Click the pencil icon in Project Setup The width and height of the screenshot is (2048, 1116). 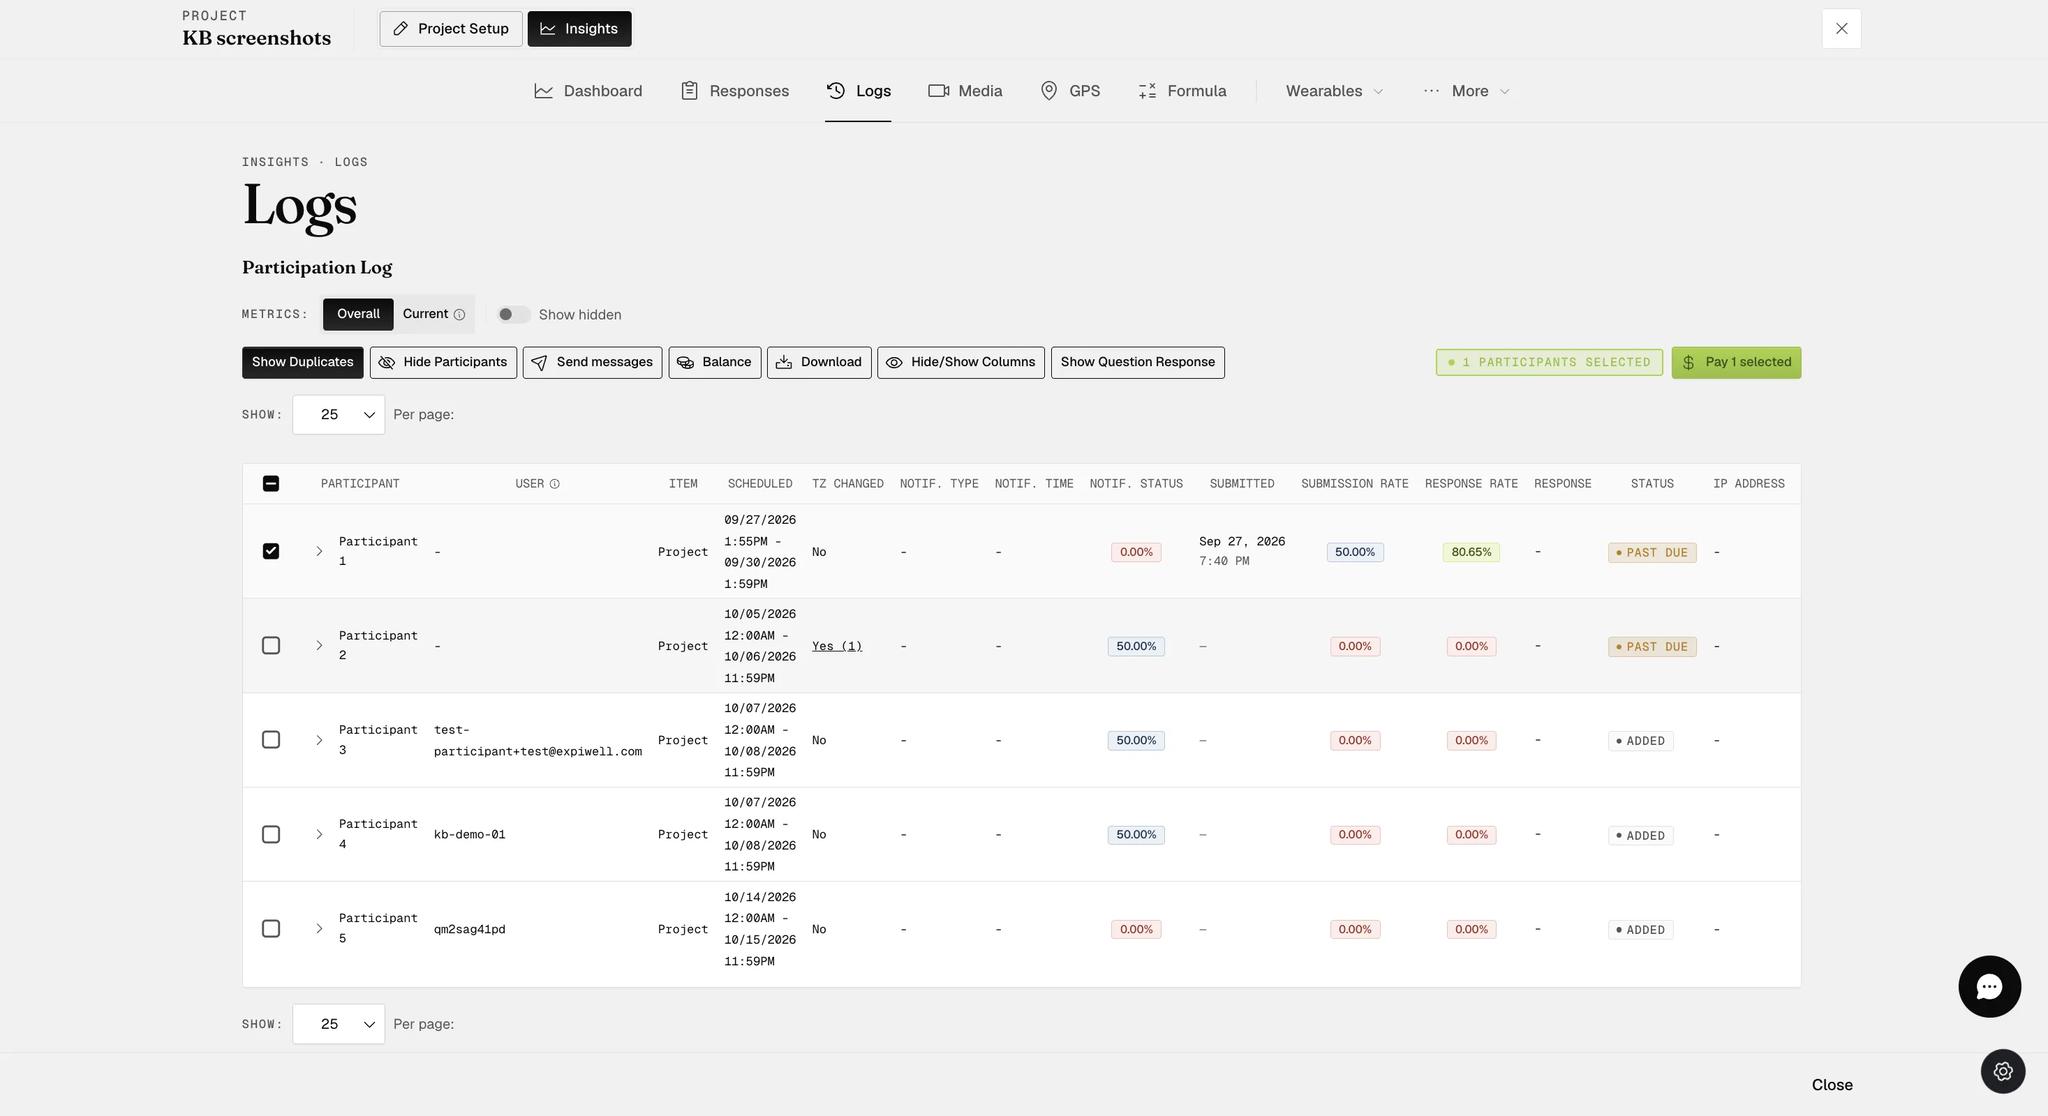[400, 29]
